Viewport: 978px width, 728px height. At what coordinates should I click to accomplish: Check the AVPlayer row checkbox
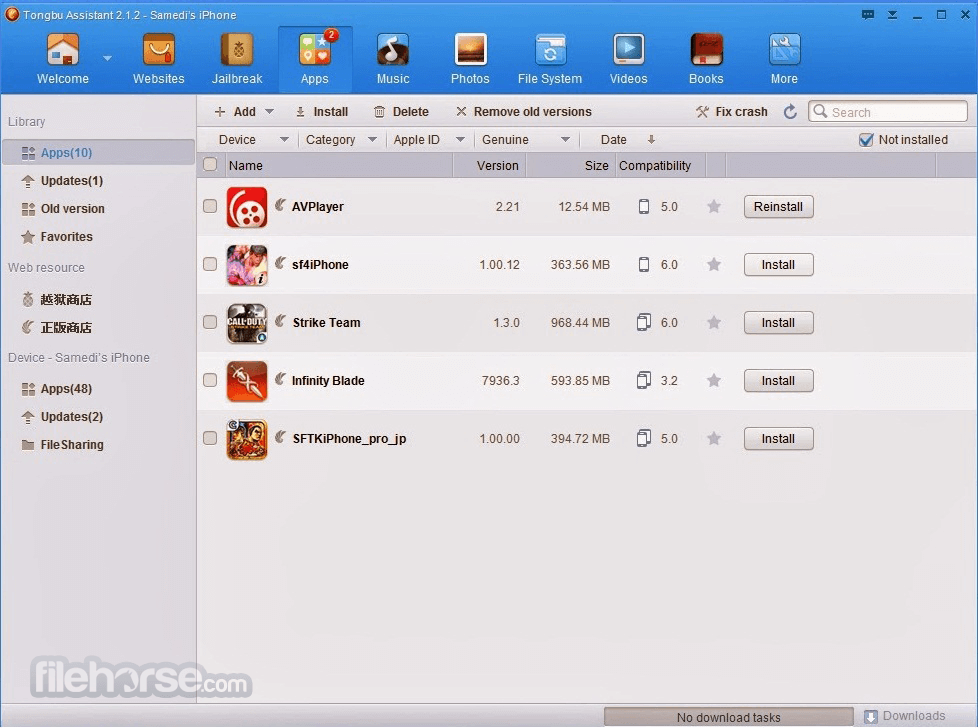210,206
